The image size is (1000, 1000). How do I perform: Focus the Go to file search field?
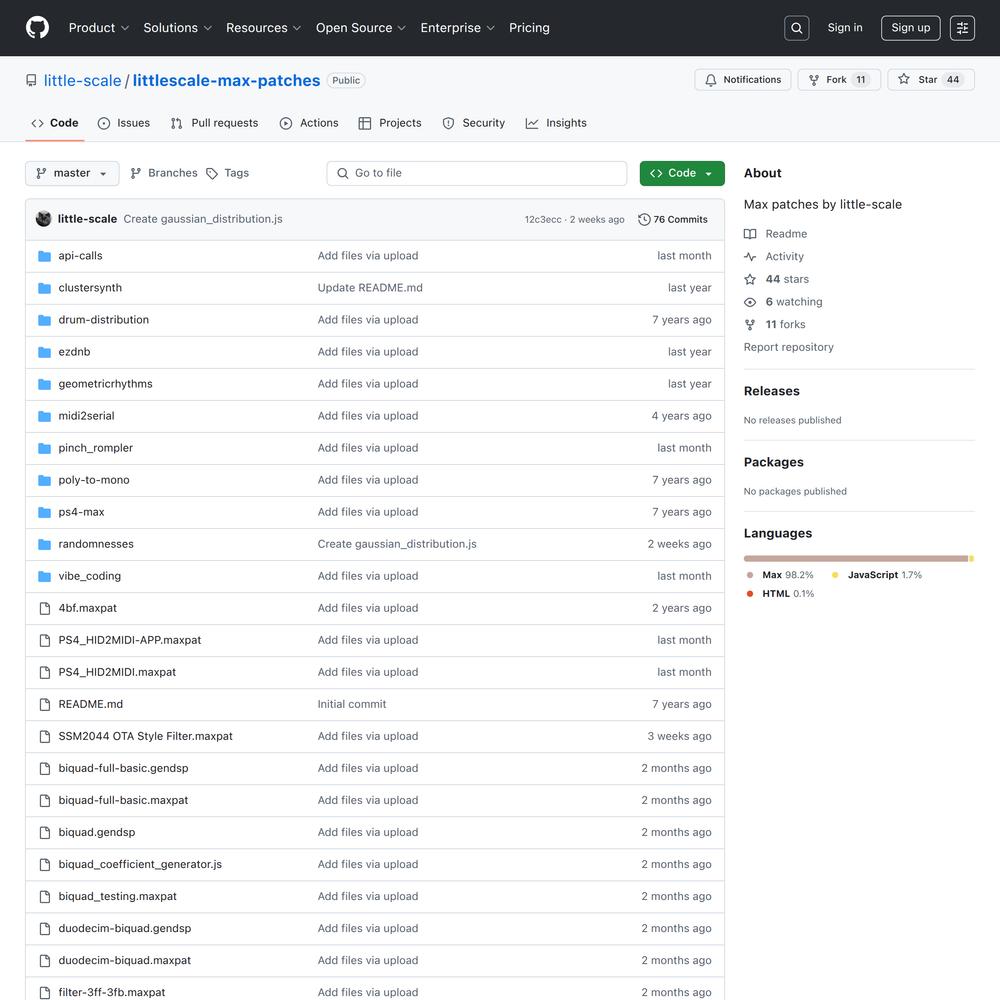[x=476, y=173]
